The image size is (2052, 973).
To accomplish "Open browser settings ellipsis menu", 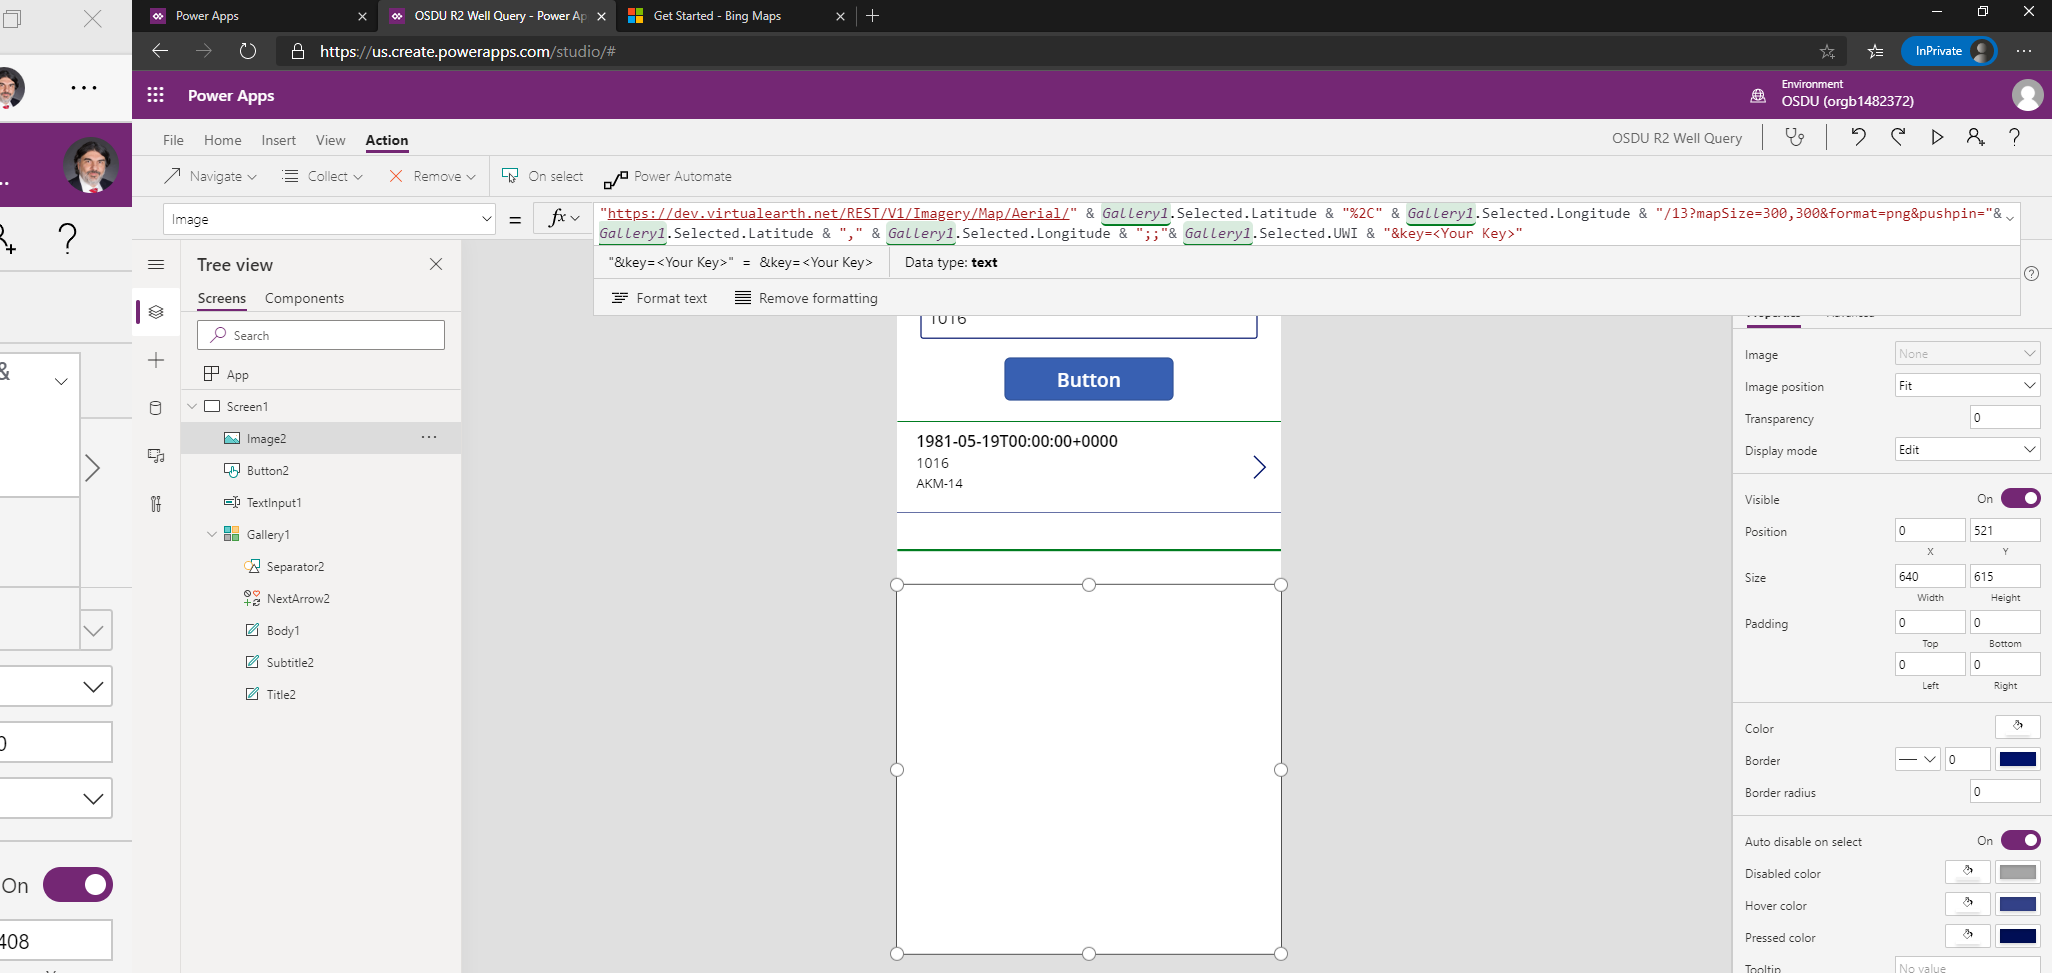I will pos(2024,51).
